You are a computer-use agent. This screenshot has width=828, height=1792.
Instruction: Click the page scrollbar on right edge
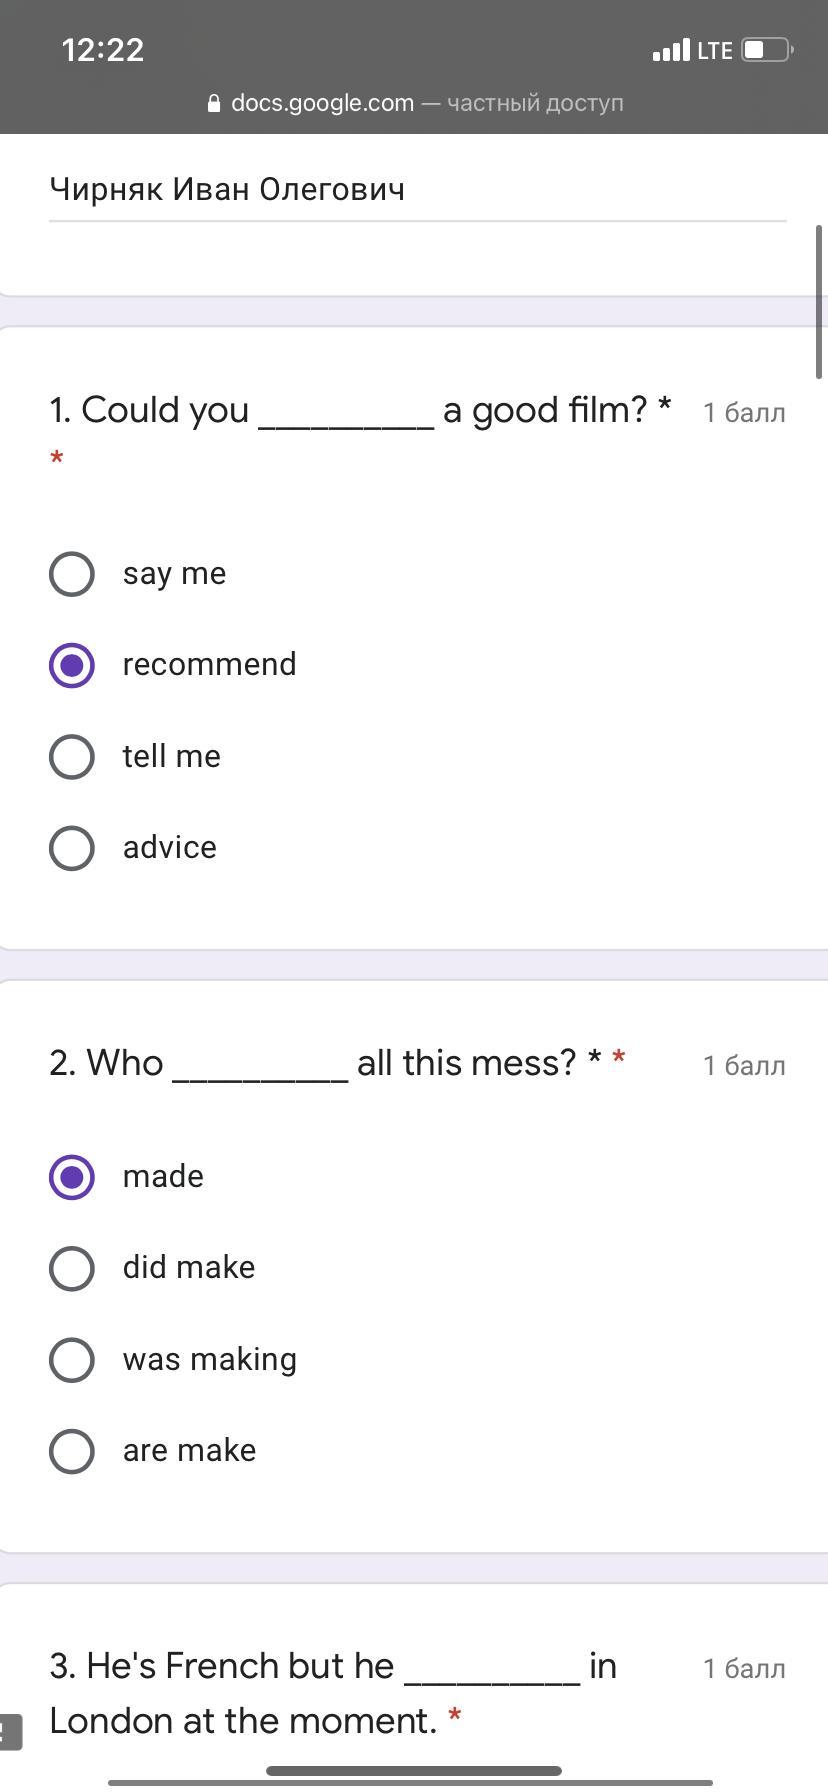click(x=820, y=302)
